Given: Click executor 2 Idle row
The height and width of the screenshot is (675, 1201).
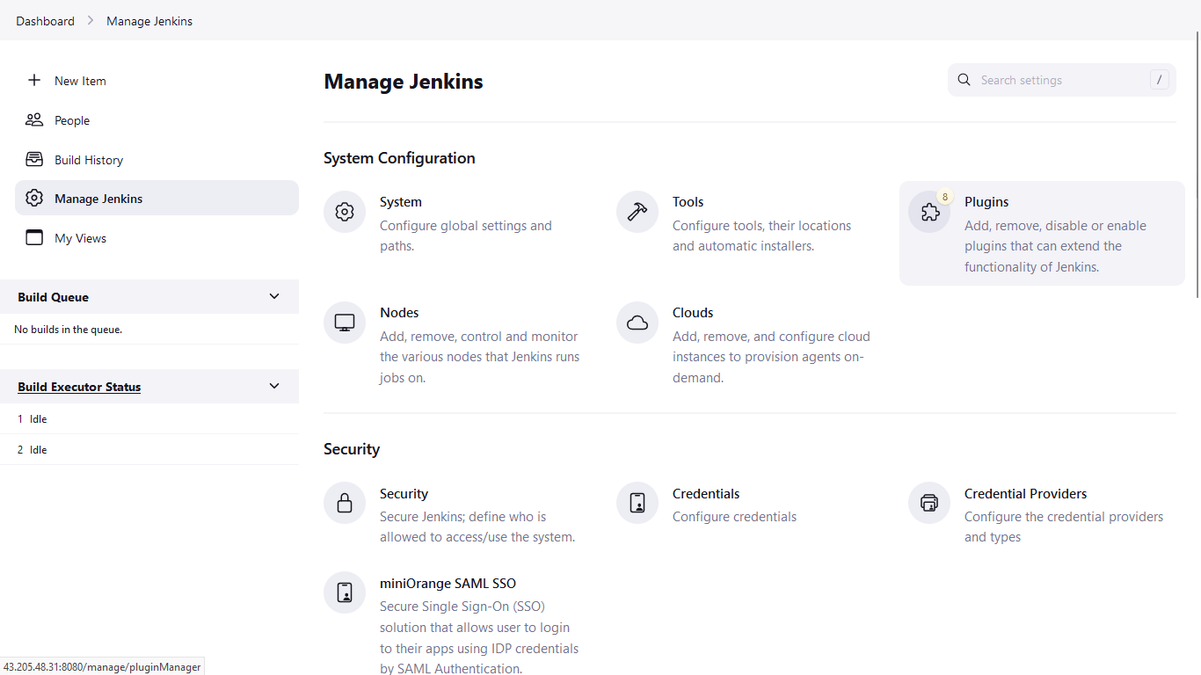Looking at the screenshot, I should (149, 450).
